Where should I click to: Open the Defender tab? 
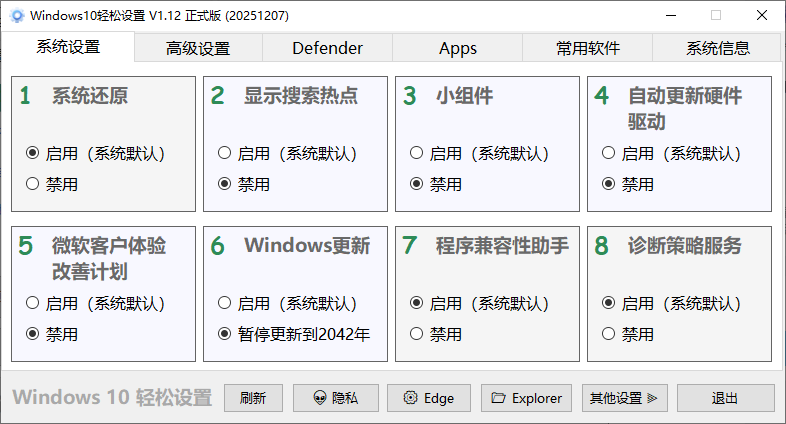pyautogui.click(x=327, y=48)
